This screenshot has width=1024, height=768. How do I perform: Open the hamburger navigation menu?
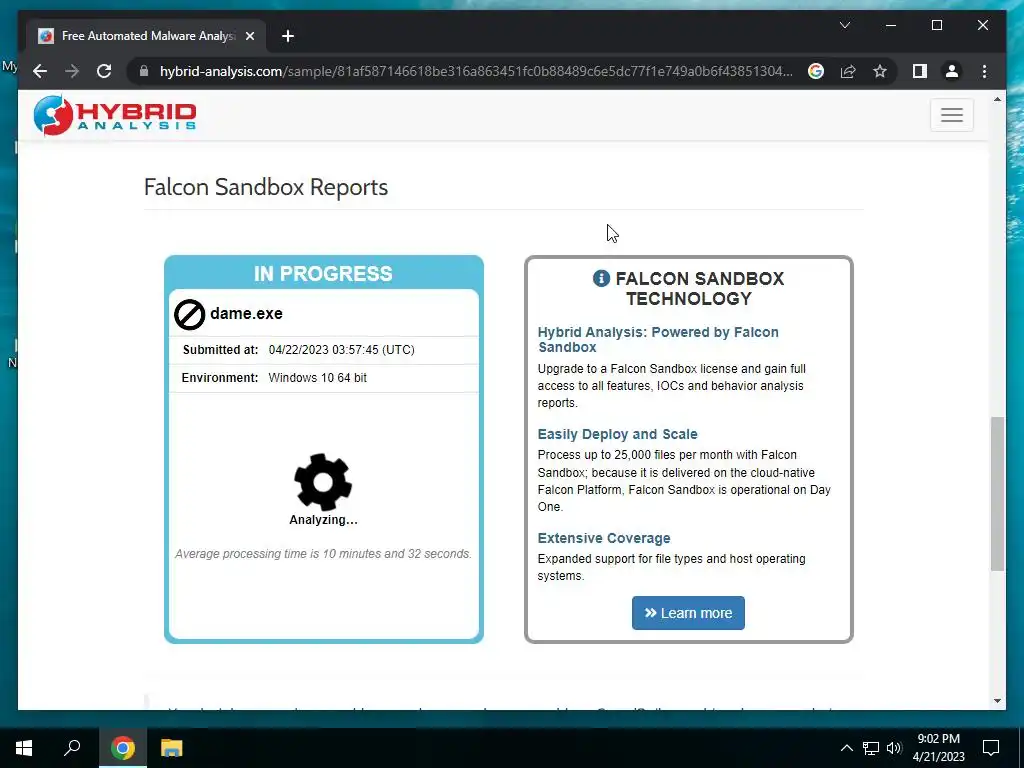952,115
